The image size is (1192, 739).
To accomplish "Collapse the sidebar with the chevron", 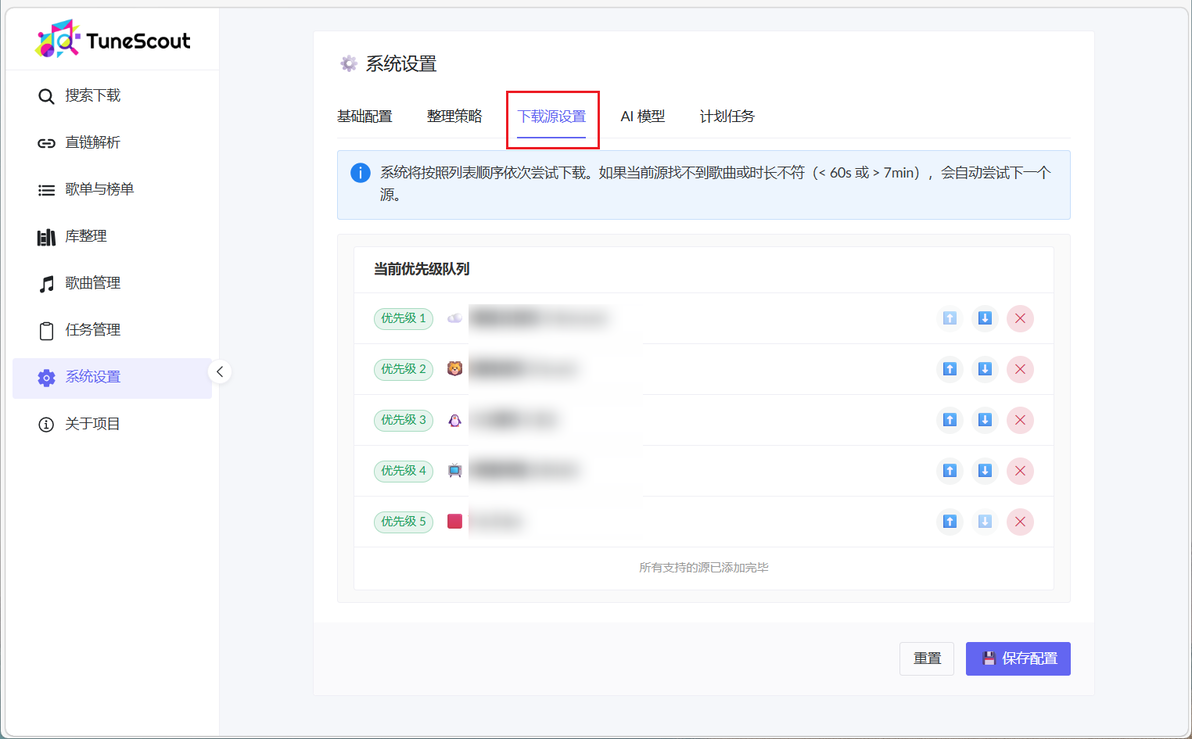I will pyautogui.click(x=220, y=372).
